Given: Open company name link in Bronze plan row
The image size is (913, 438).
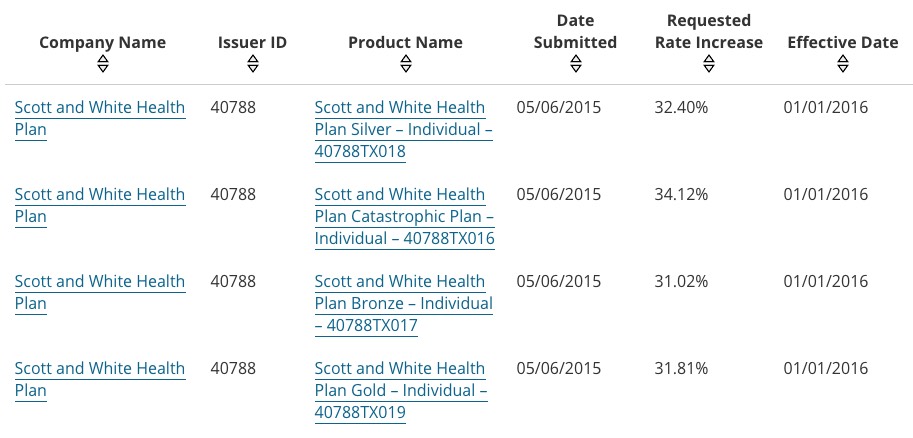Looking at the screenshot, I should point(99,292).
